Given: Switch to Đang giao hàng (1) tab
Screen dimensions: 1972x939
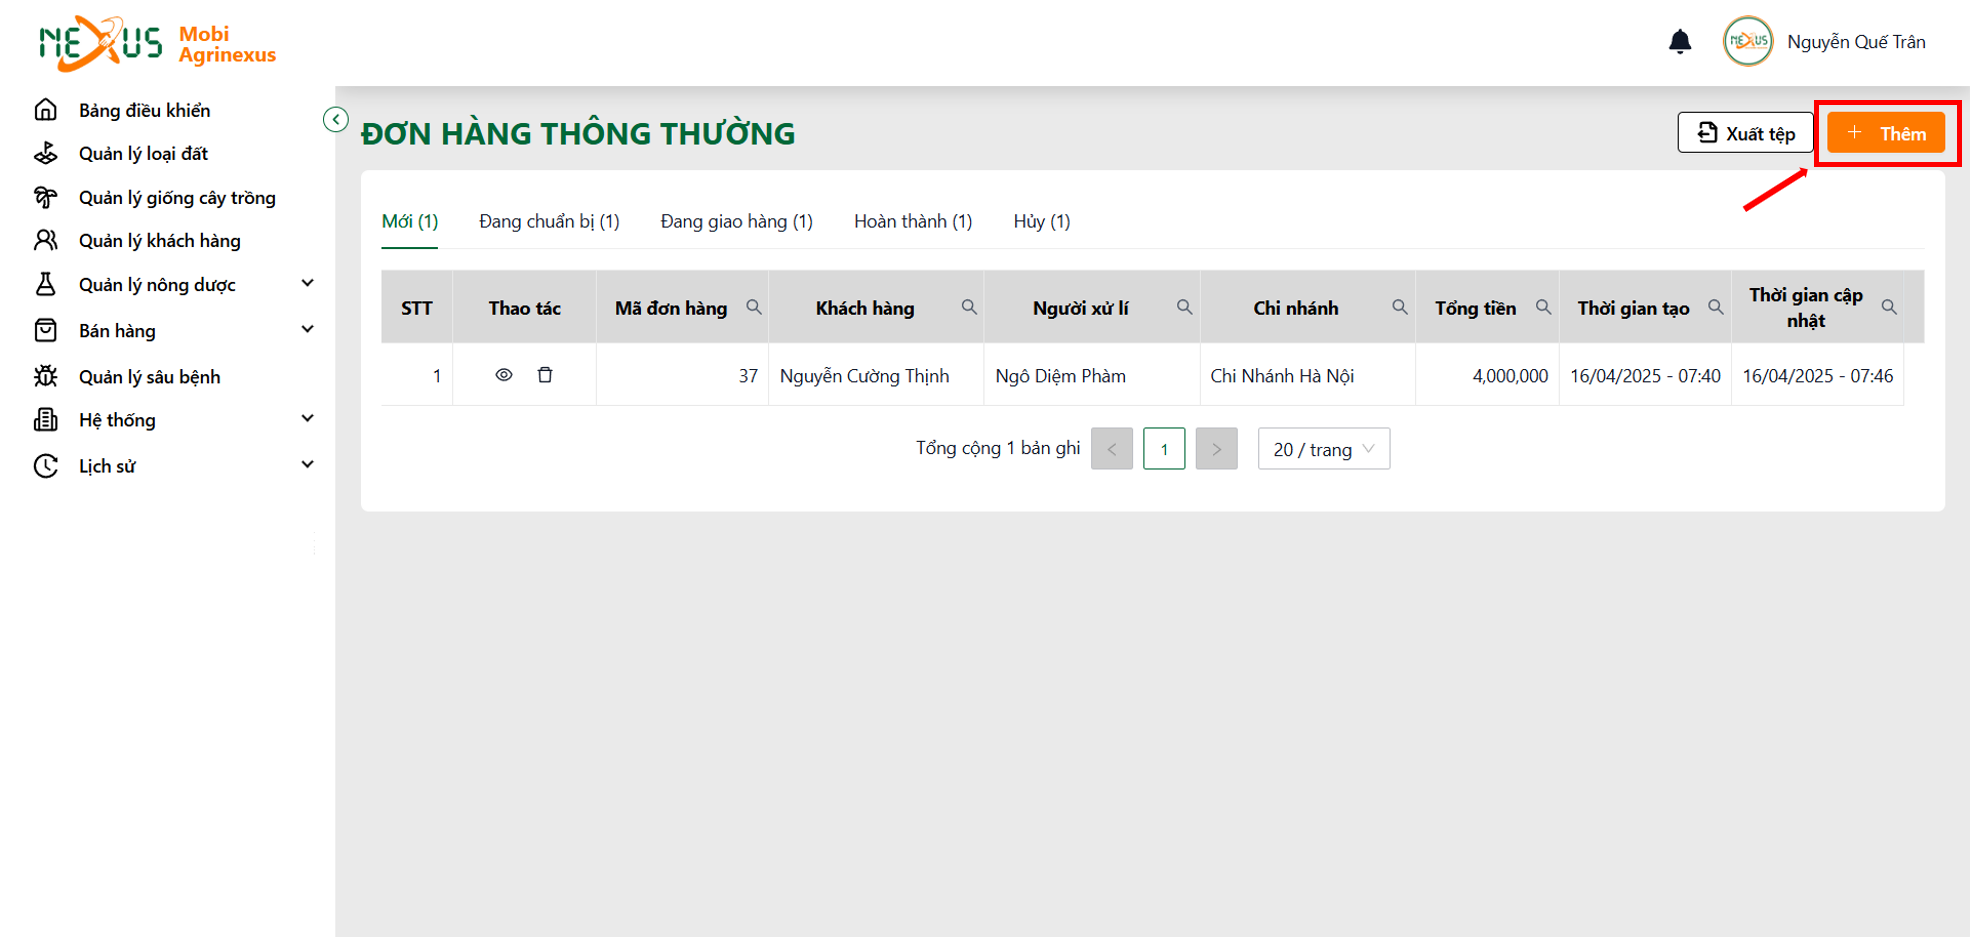Looking at the screenshot, I should 737,221.
